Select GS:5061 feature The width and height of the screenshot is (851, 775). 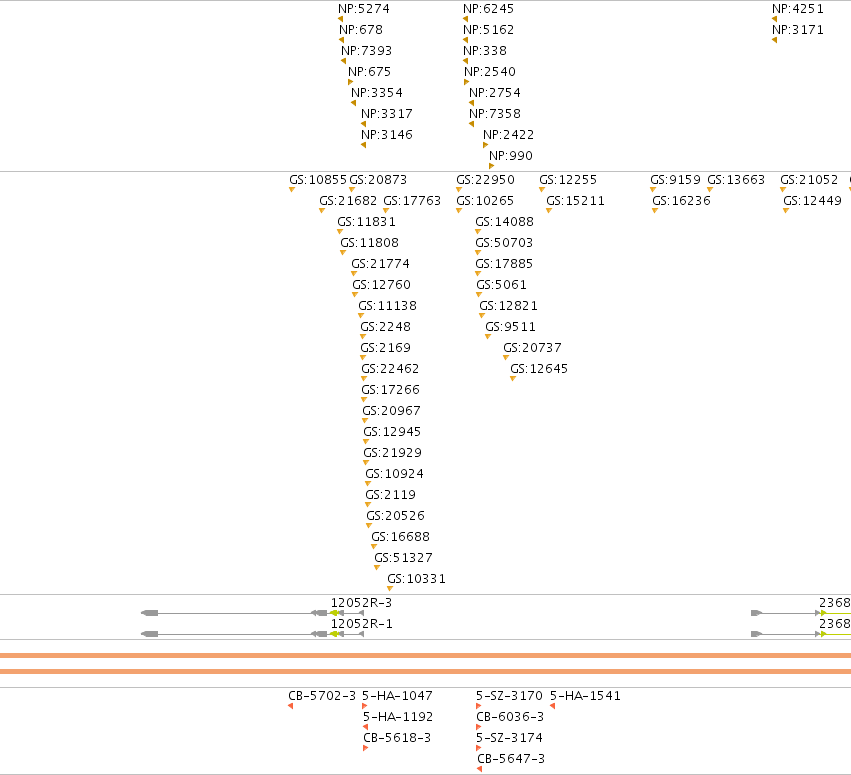click(x=501, y=285)
